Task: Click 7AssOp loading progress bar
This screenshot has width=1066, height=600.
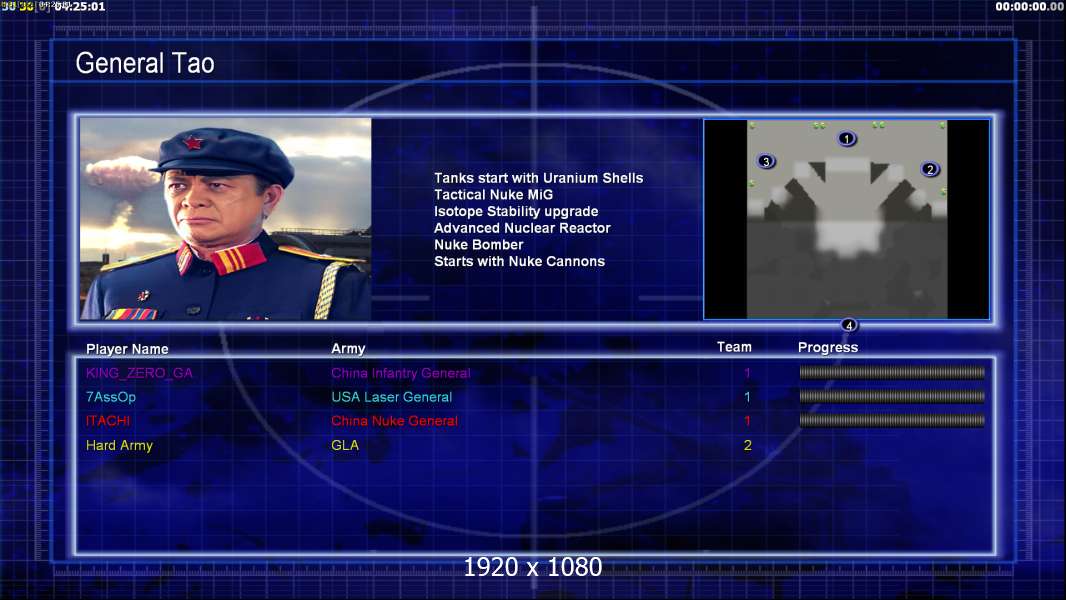Action: [892, 396]
